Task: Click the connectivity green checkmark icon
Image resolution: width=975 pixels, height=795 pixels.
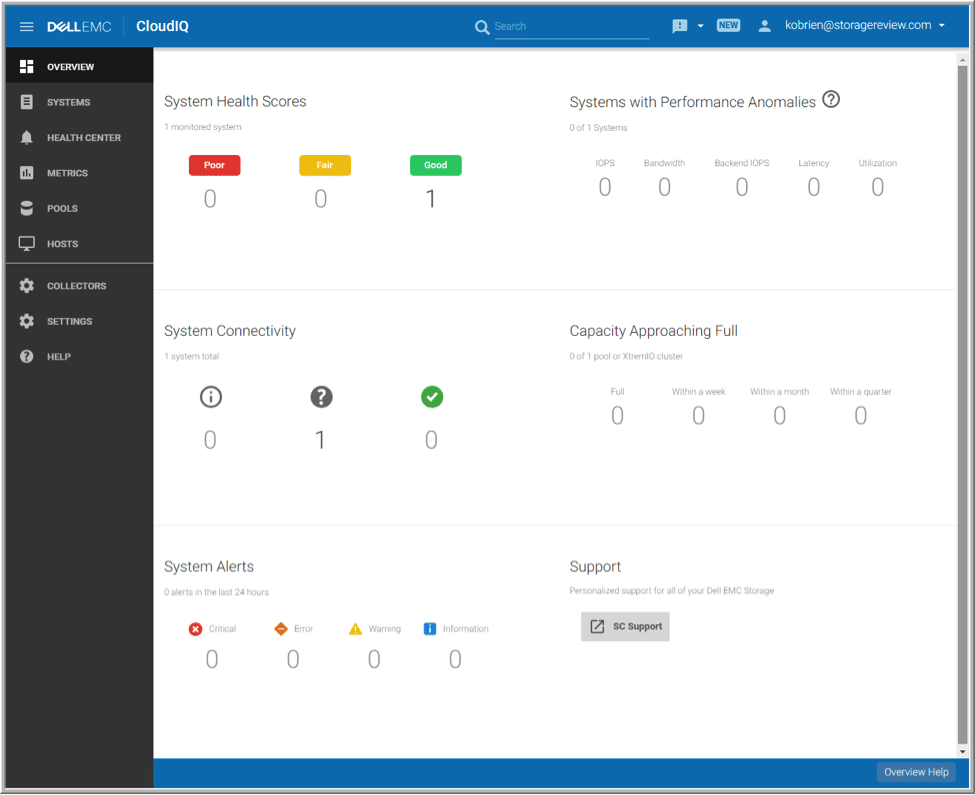Action: click(x=432, y=397)
